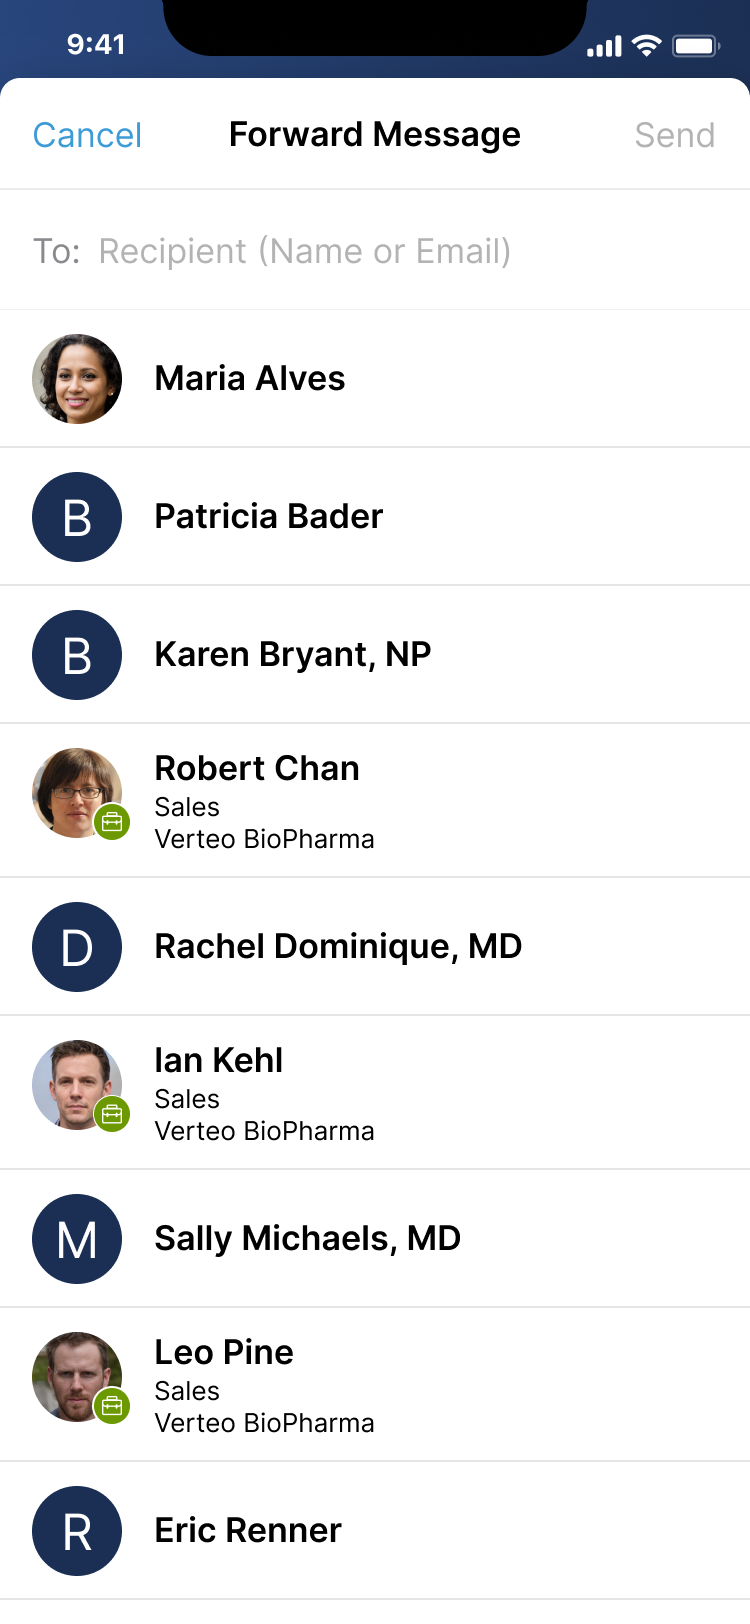750x1624 pixels.
Task: Choose Patricia Bader from the contact list
Action: coord(269,517)
